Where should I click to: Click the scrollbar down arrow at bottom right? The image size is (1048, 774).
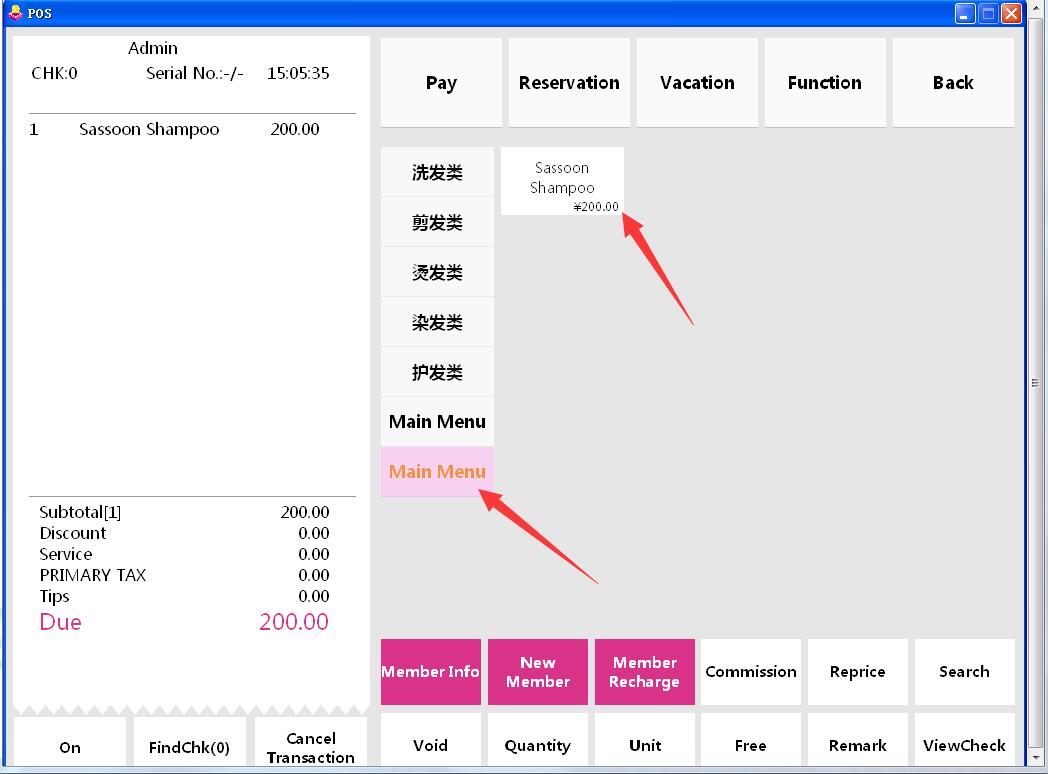[1035, 758]
